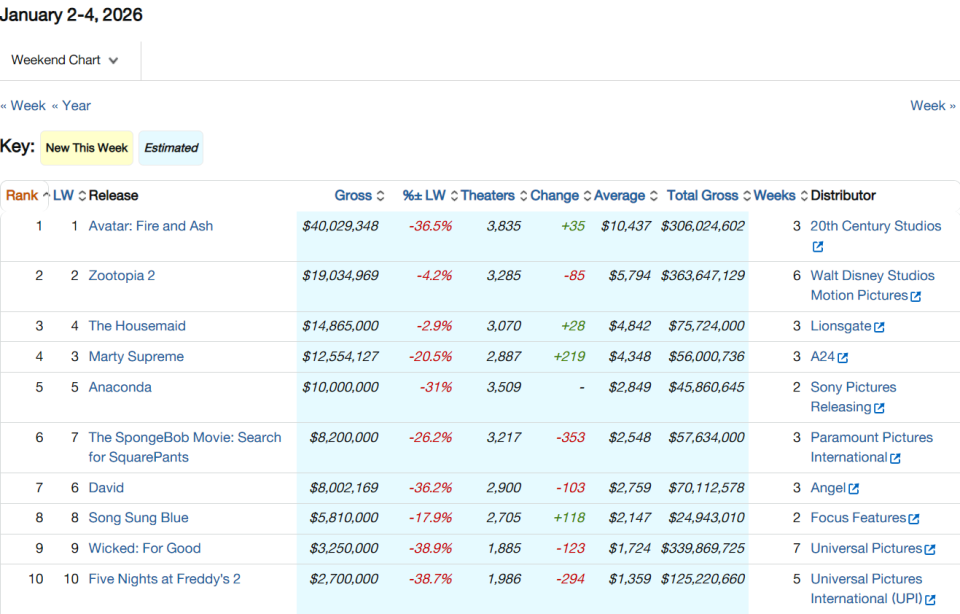
Task: Go to next Week link at right
Action: [x=934, y=106]
